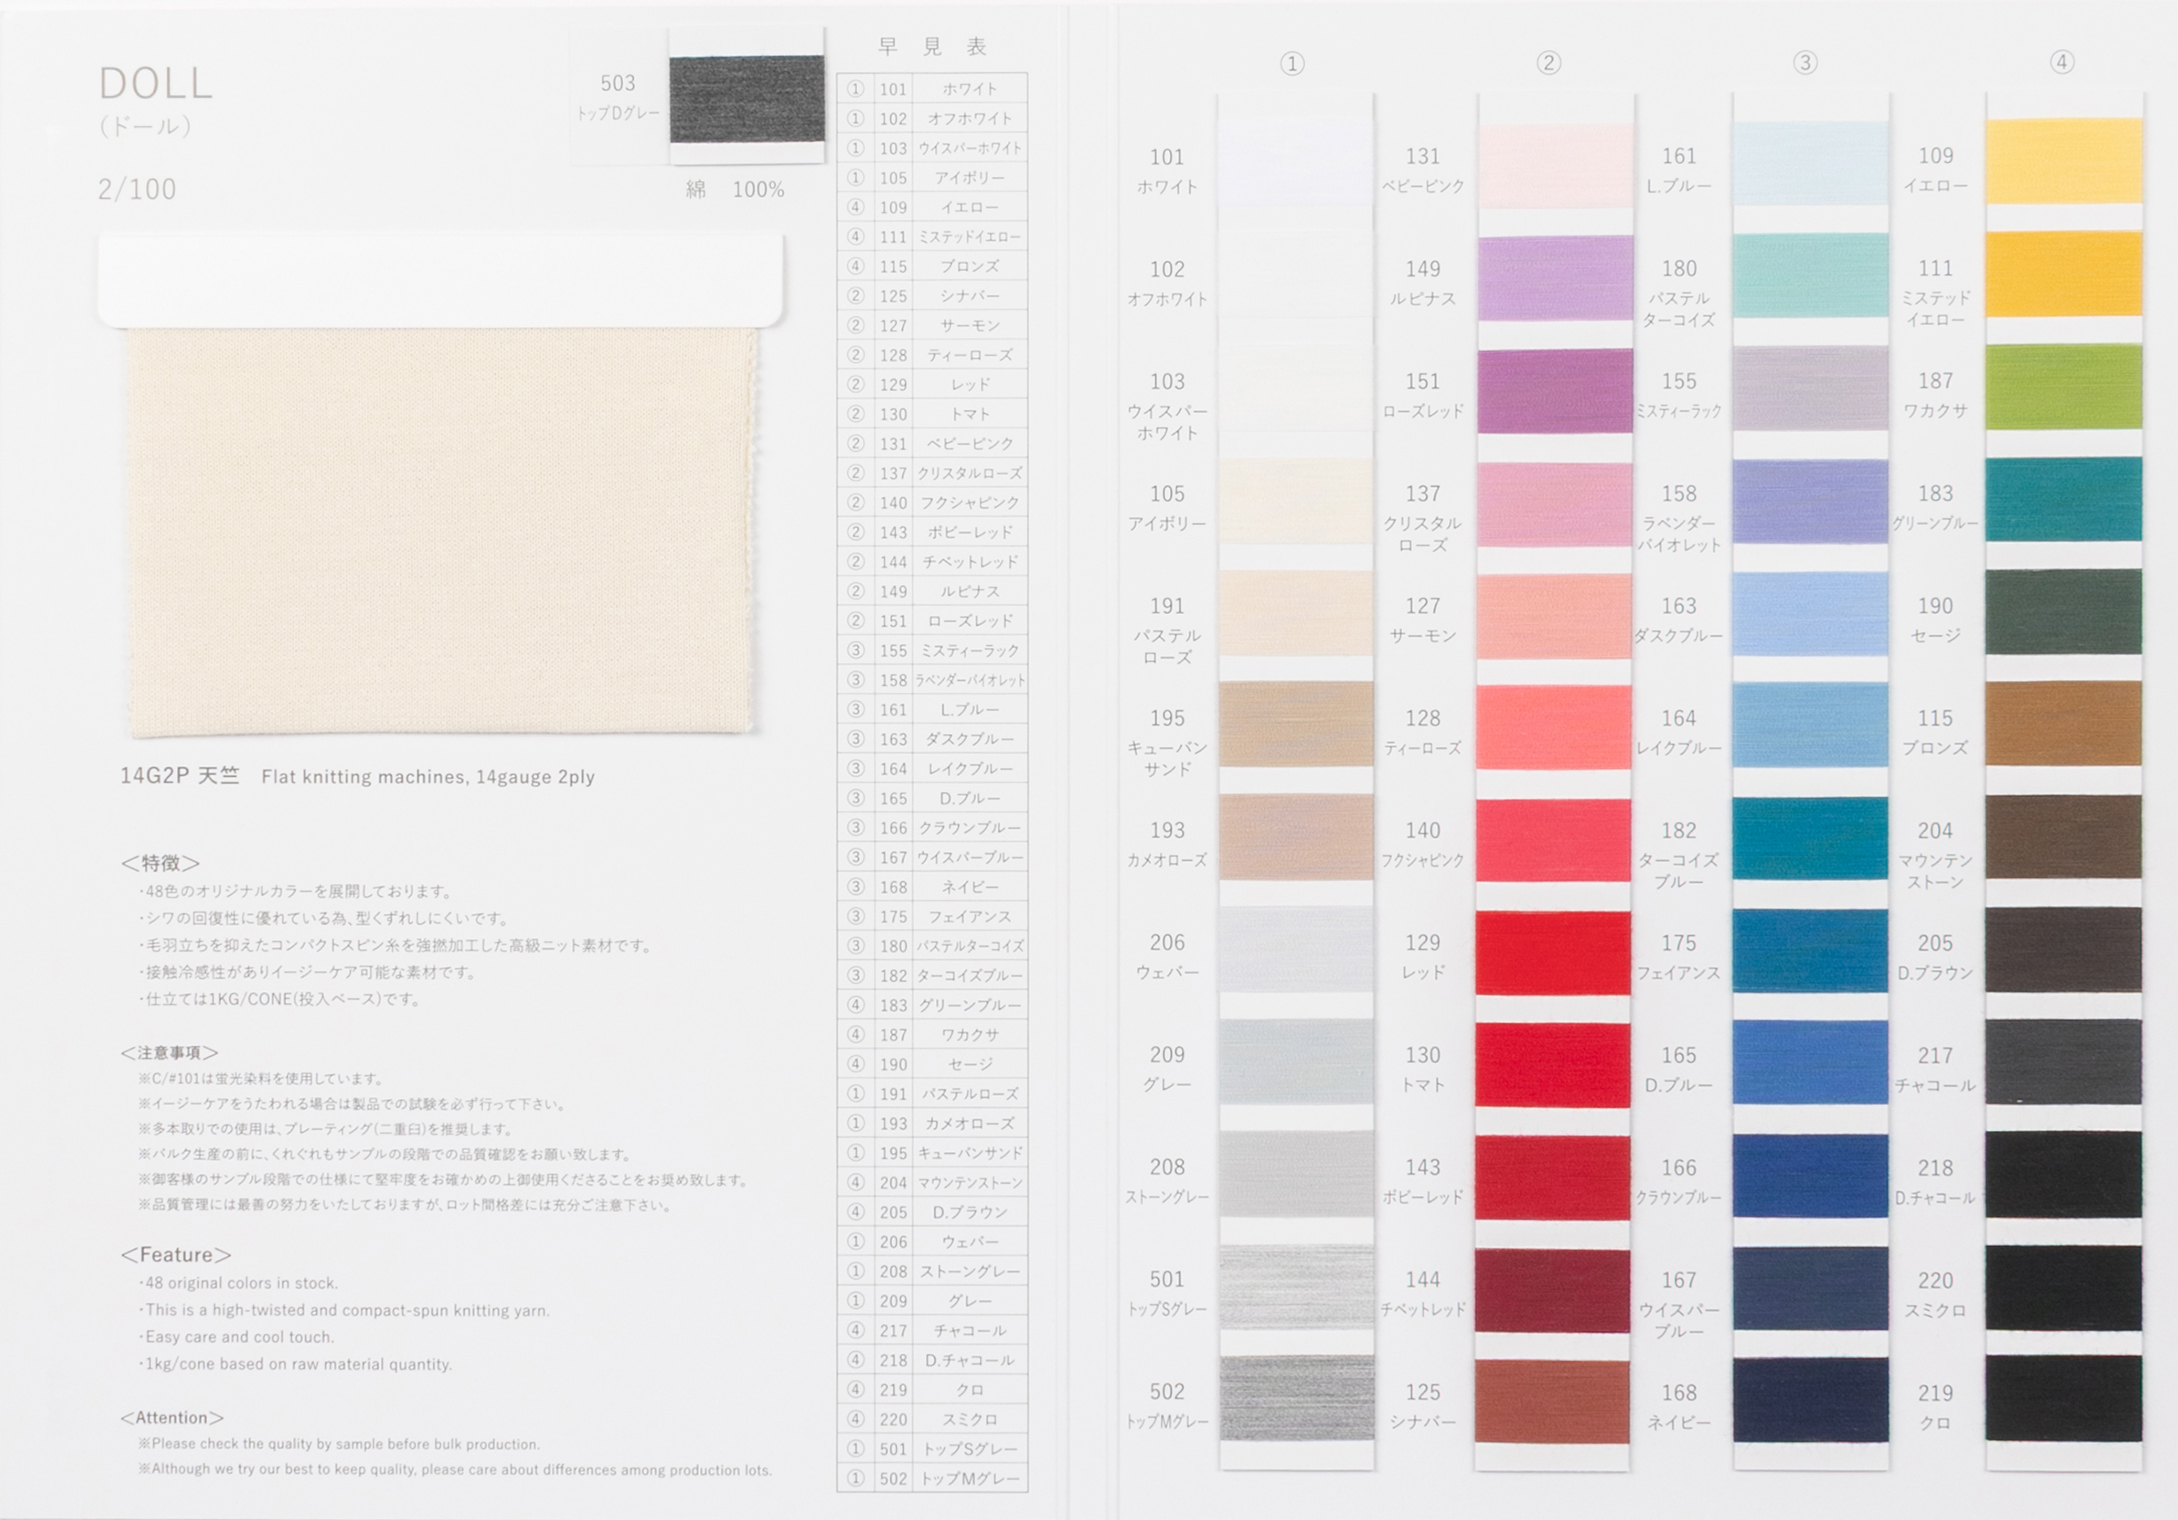2178x1520 pixels.
Task: Select row 168 ネイビー in lookup table
Action: click(x=932, y=887)
